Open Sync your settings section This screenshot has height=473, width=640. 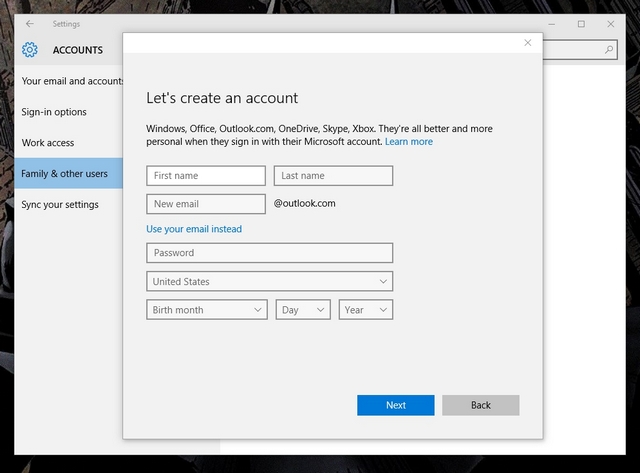69,204
